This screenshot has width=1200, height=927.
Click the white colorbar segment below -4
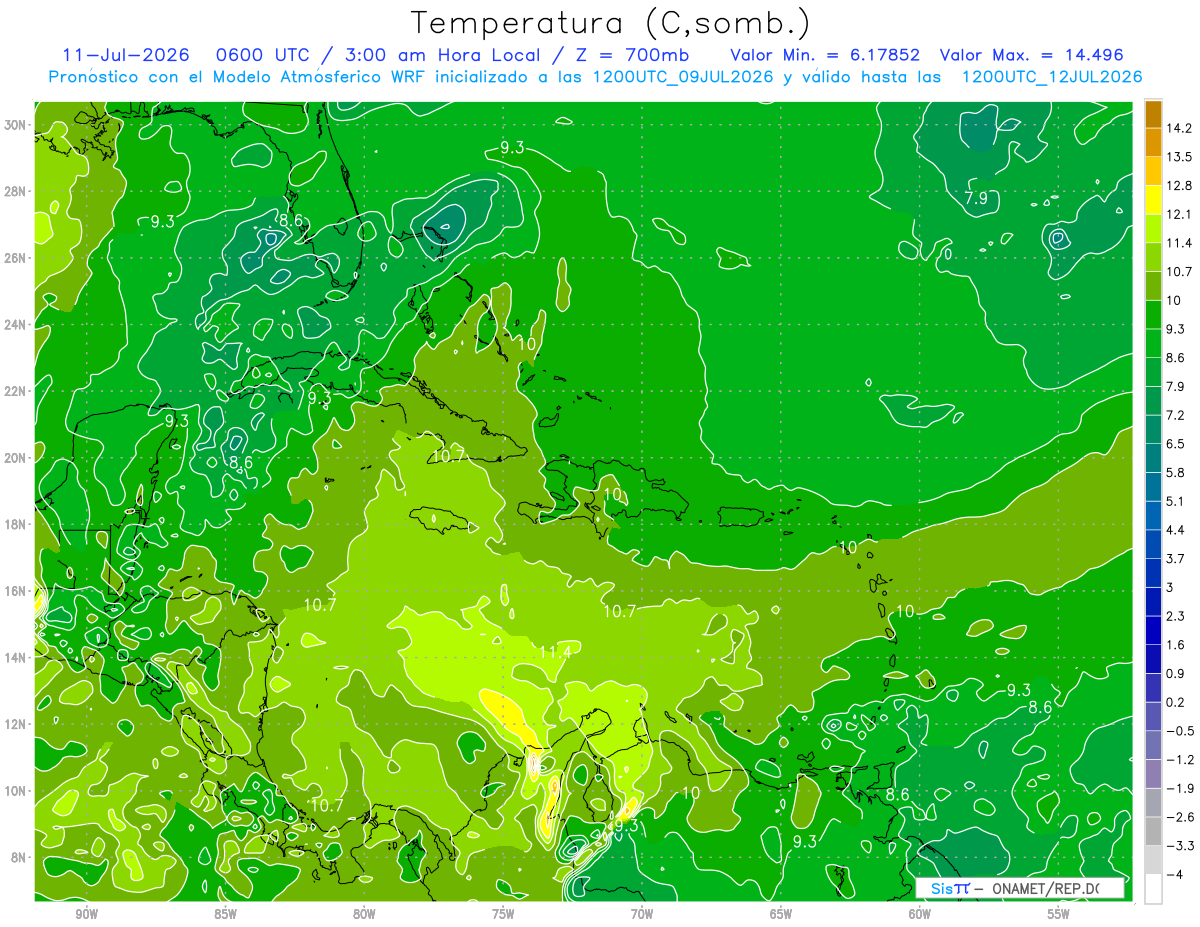click(1153, 888)
